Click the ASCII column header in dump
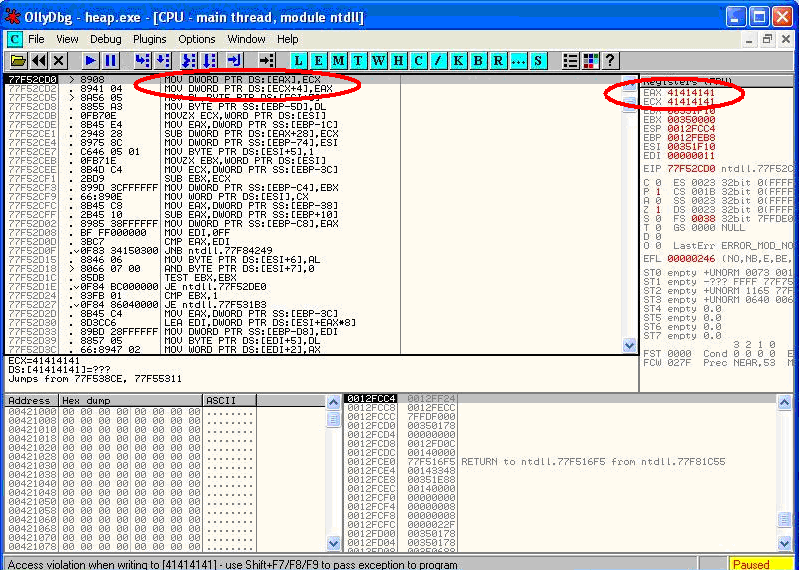This screenshot has width=799, height=571. click(229, 400)
